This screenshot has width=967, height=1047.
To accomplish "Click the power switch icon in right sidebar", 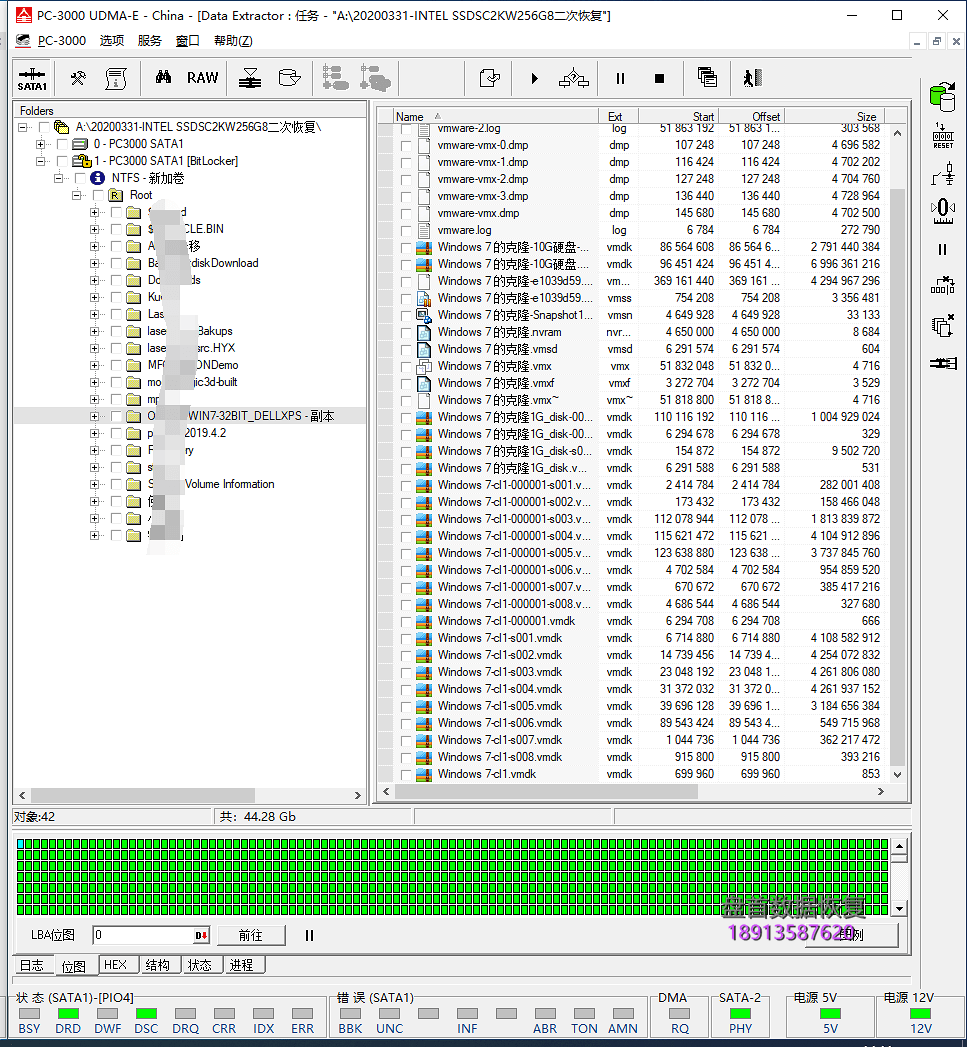I will tap(943, 174).
